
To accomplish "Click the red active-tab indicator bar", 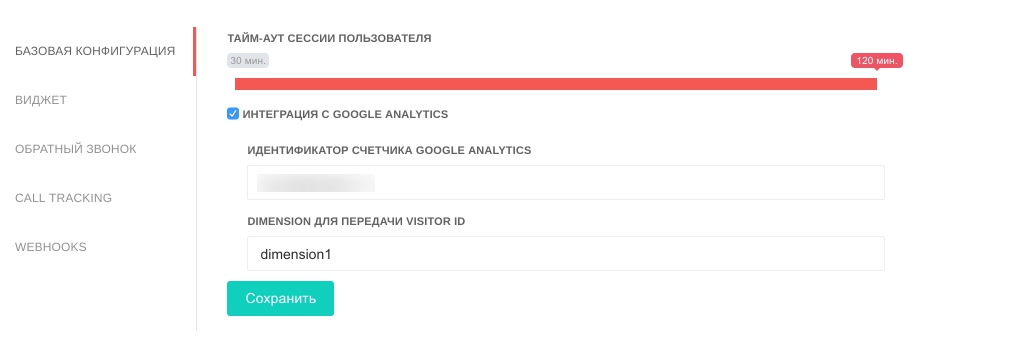I will 195,52.
